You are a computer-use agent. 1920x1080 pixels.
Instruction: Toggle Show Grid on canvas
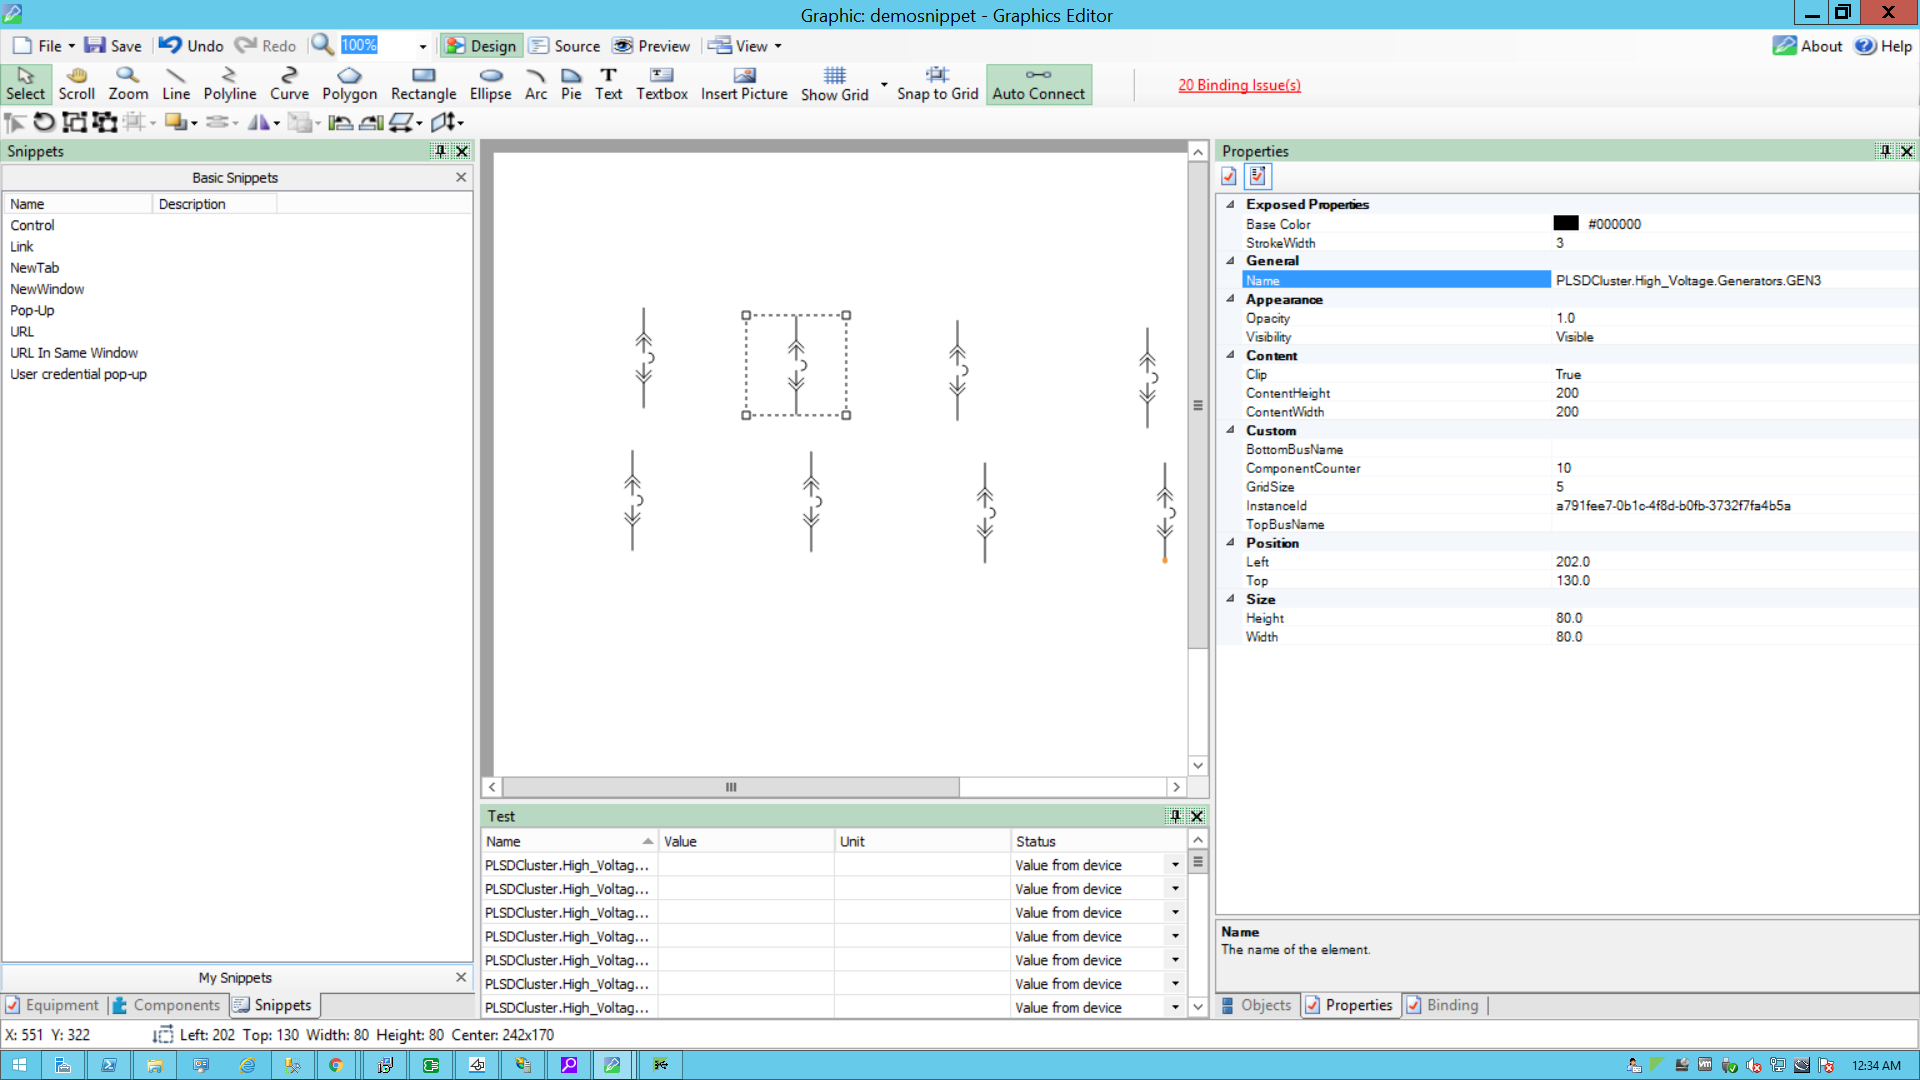(834, 84)
